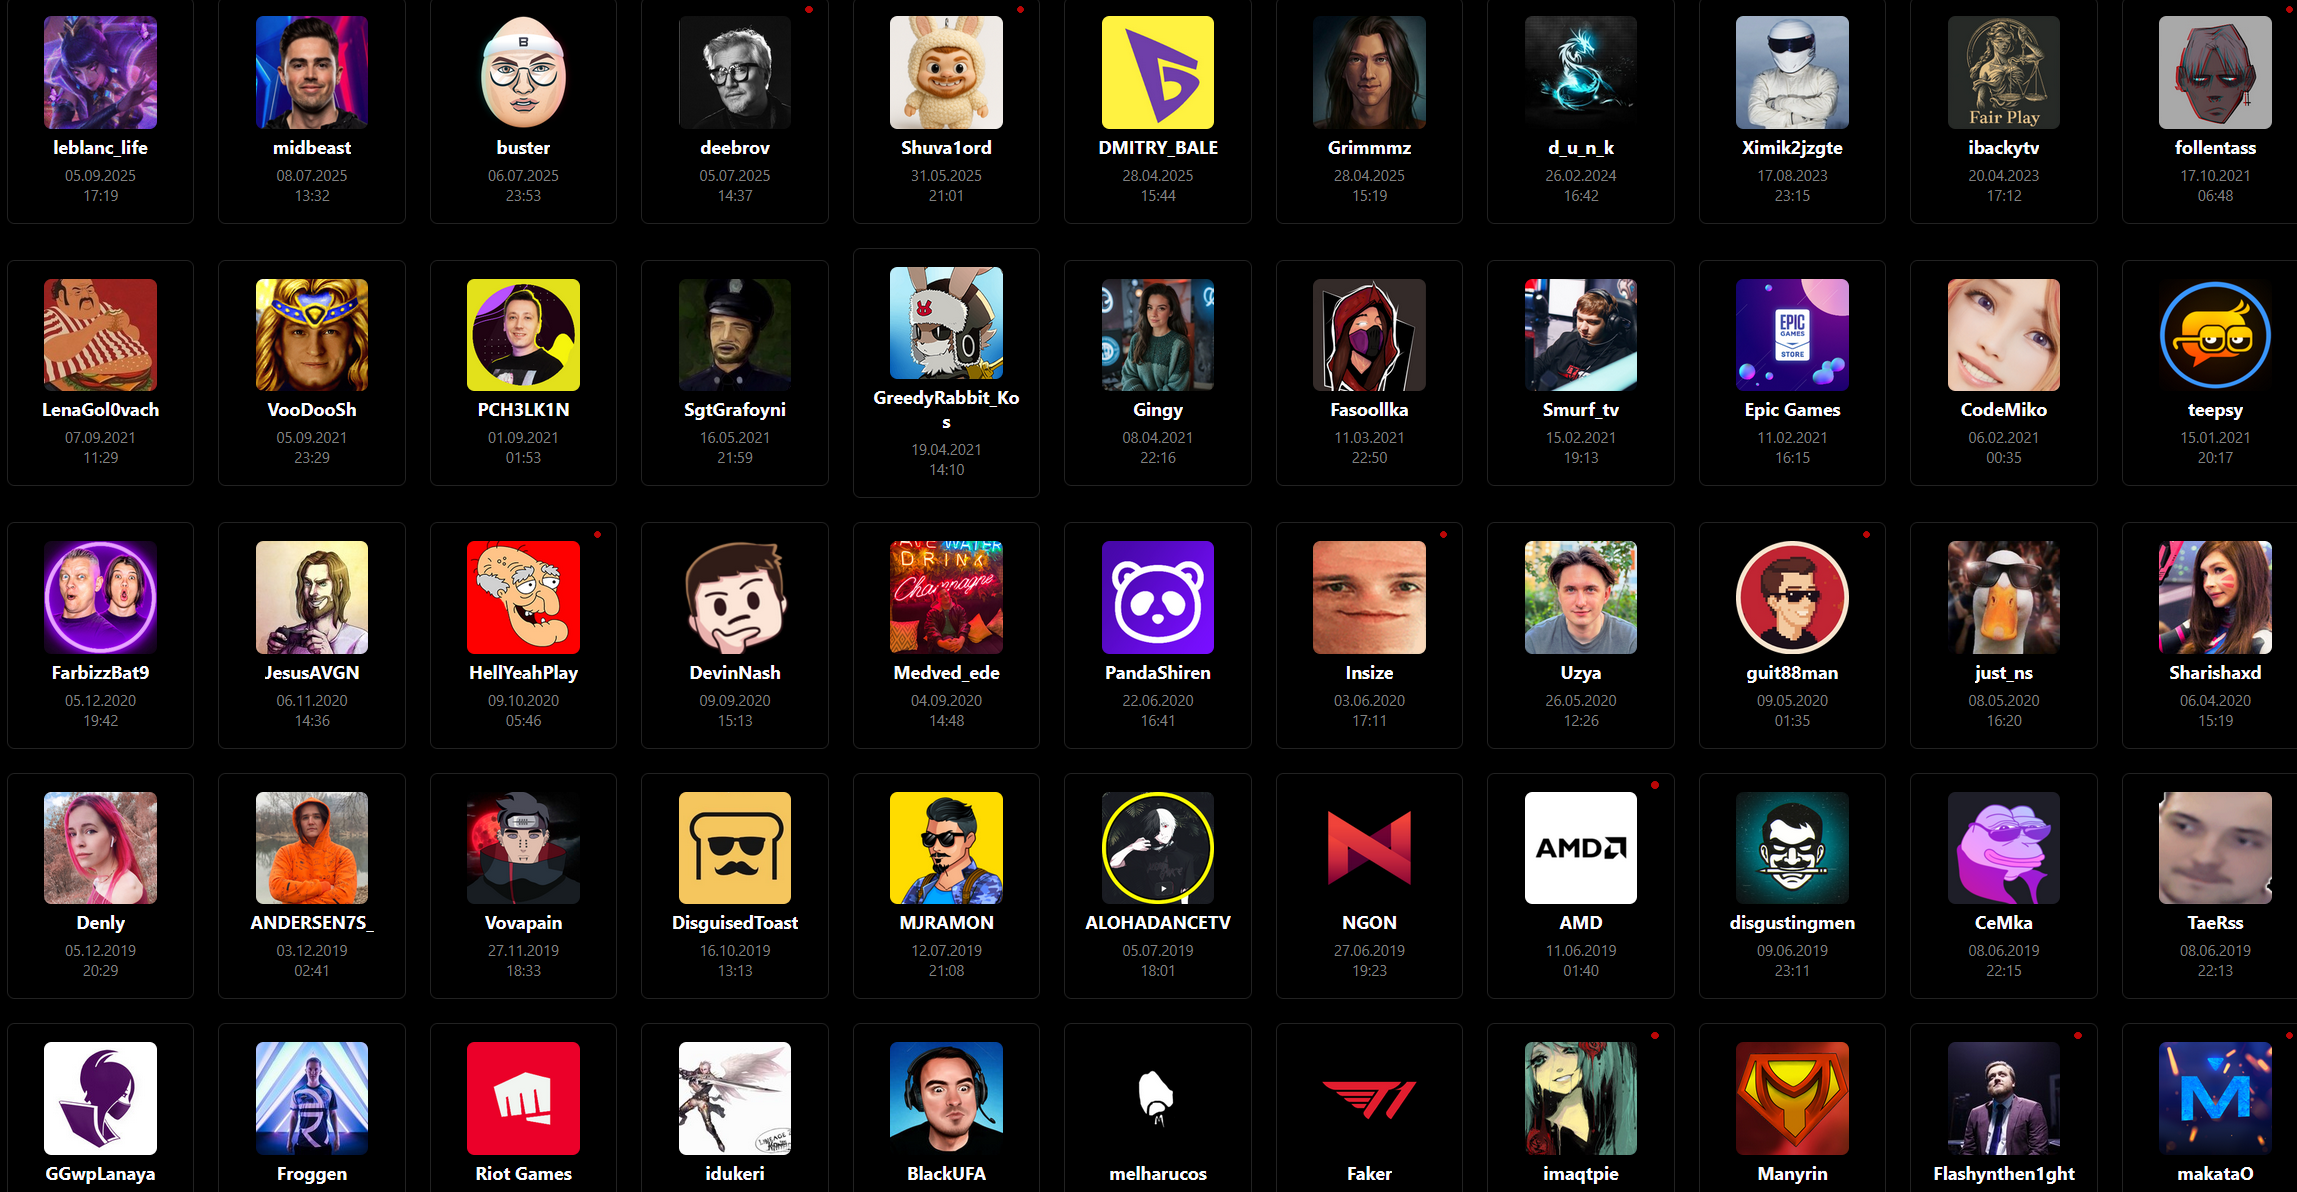Viewport: 2297px width, 1192px height.
Task: Select the JesusAVGN profile picture
Action: click(312, 597)
